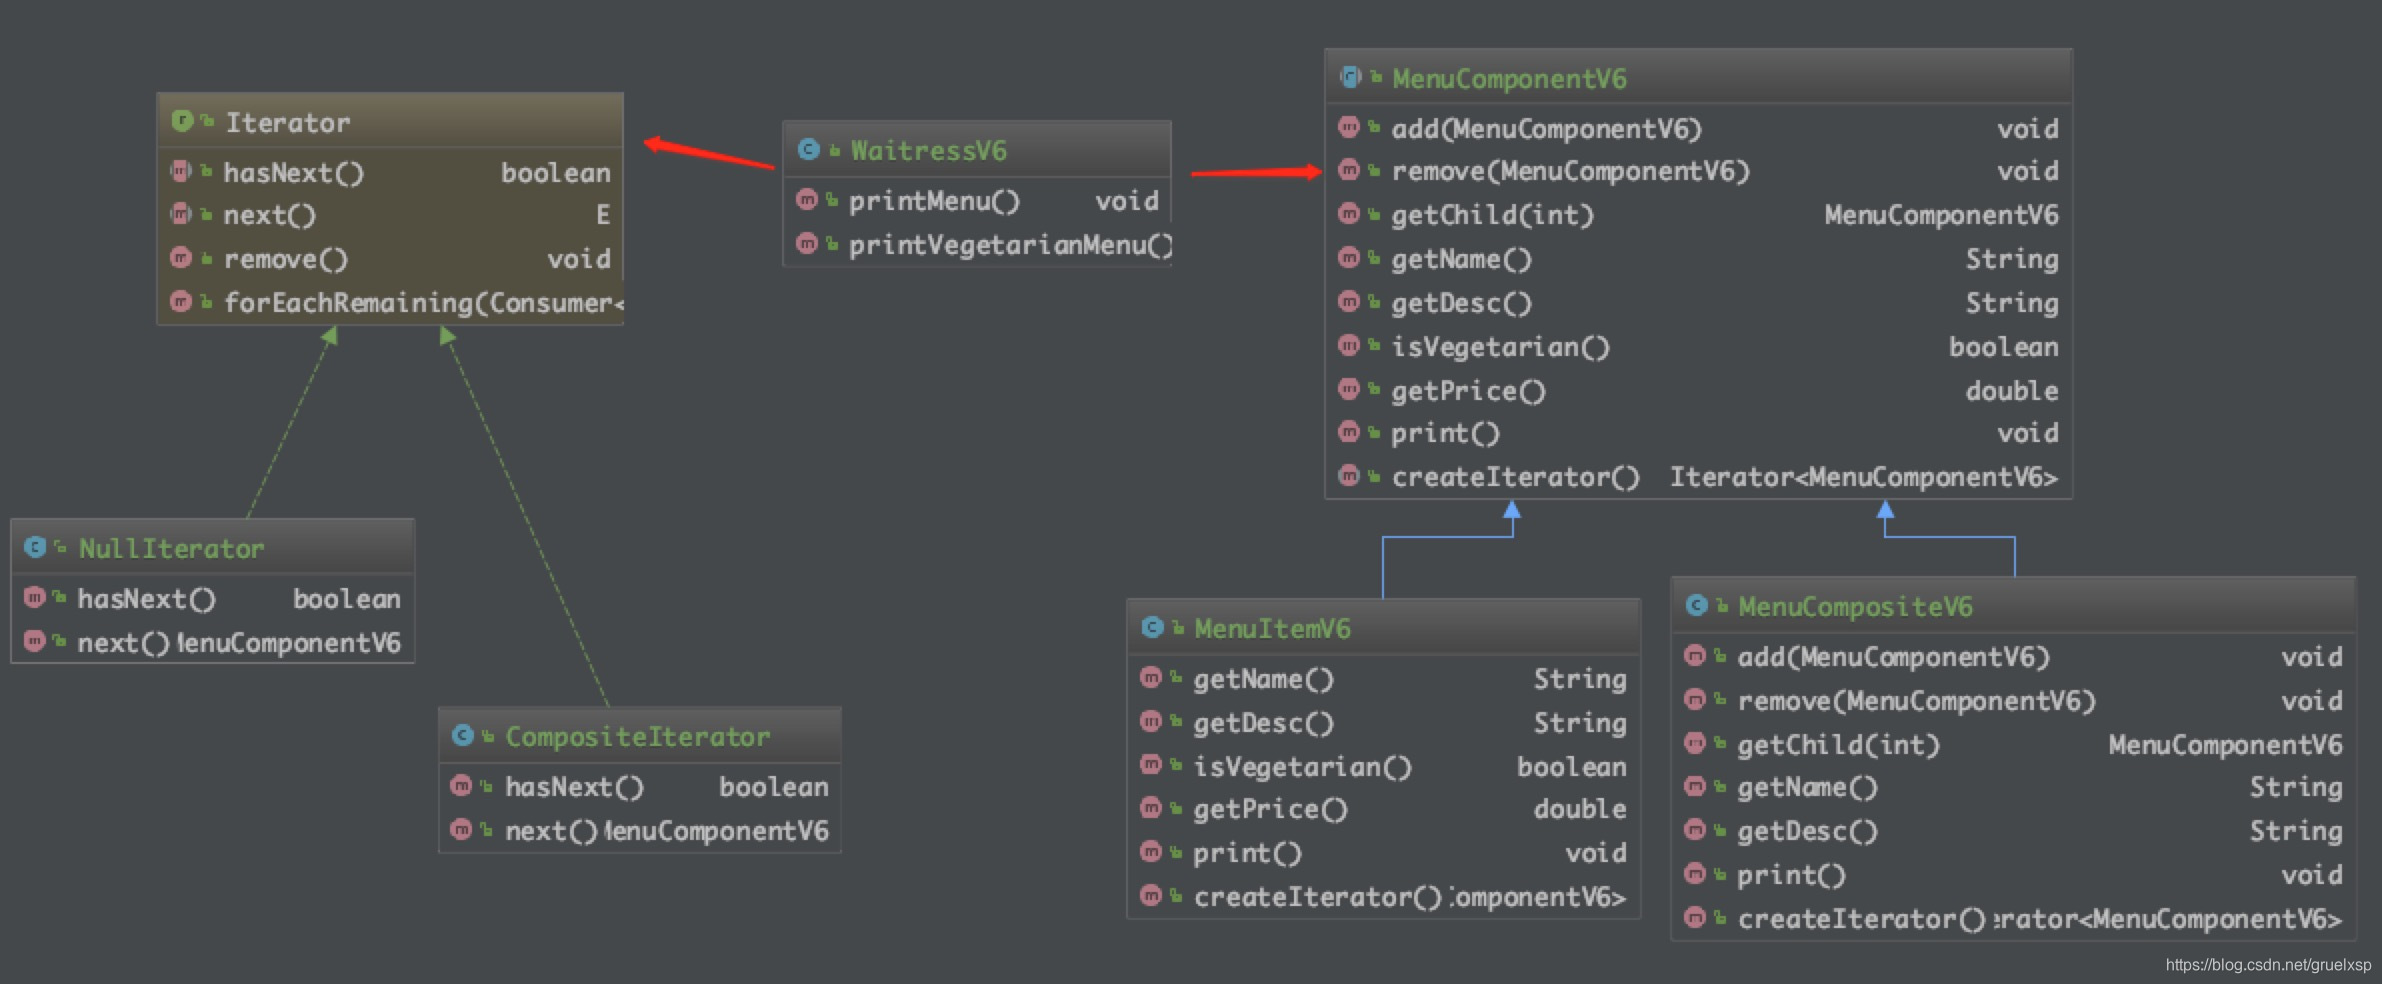Viewport: 2382px width, 984px height.
Task: Select next() method in Iterator
Action: pyautogui.click(x=269, y=215)
